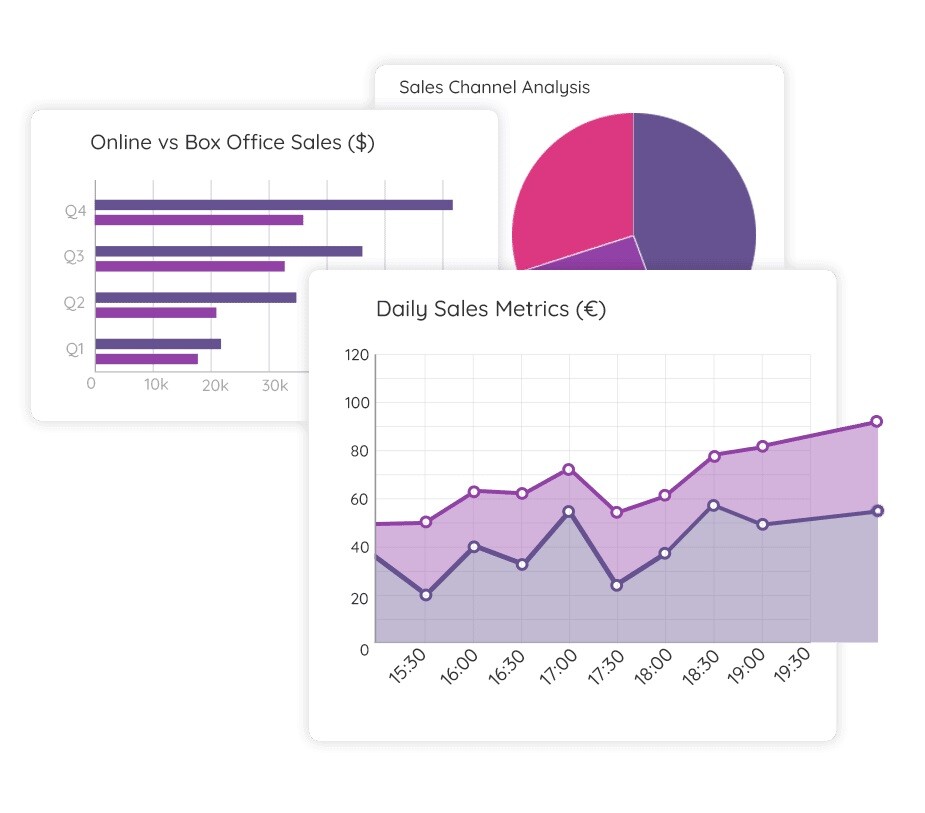Click the 20k label on bar chart axis
Image resolution: width=925 pixels, height=813 pixels.
(215, 386)
